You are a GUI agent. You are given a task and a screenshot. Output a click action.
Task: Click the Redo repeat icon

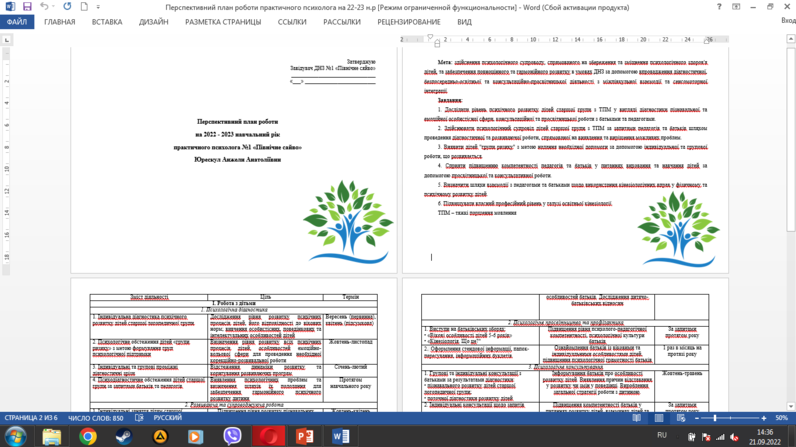(67, 7)
